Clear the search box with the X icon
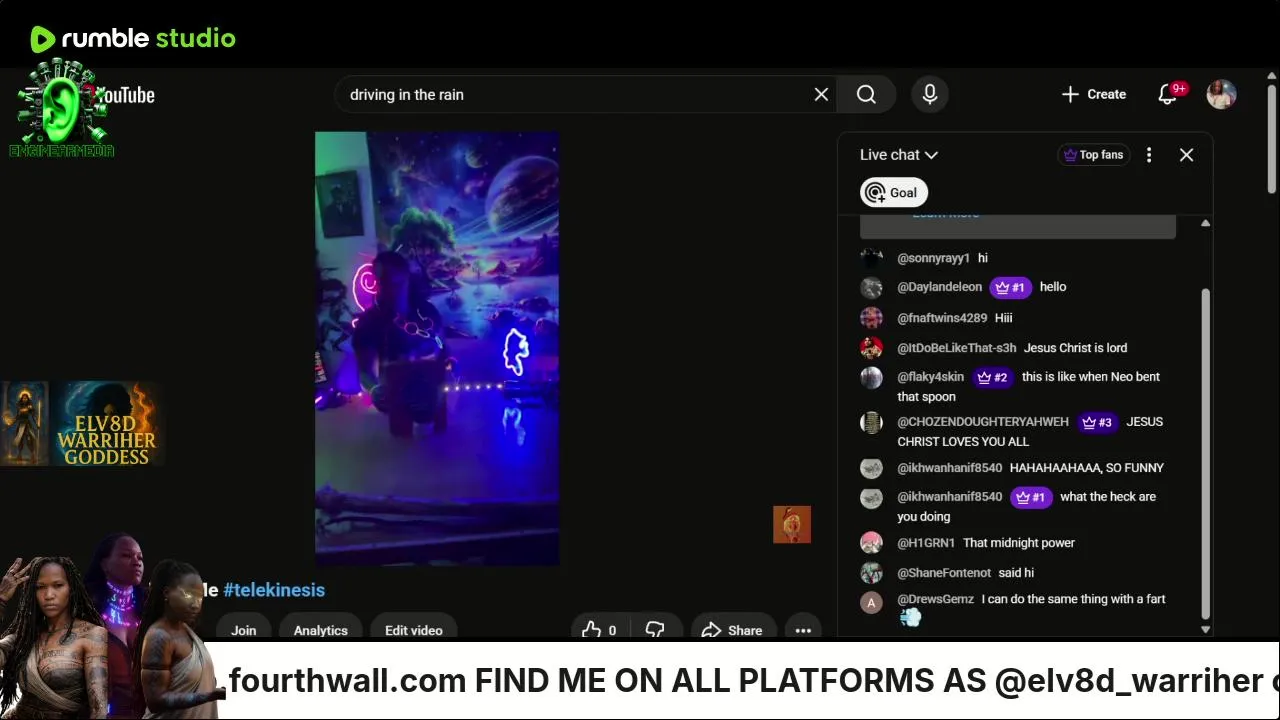Image resolution: width=1280 pixels, height=720 pixels. (821, 94)
